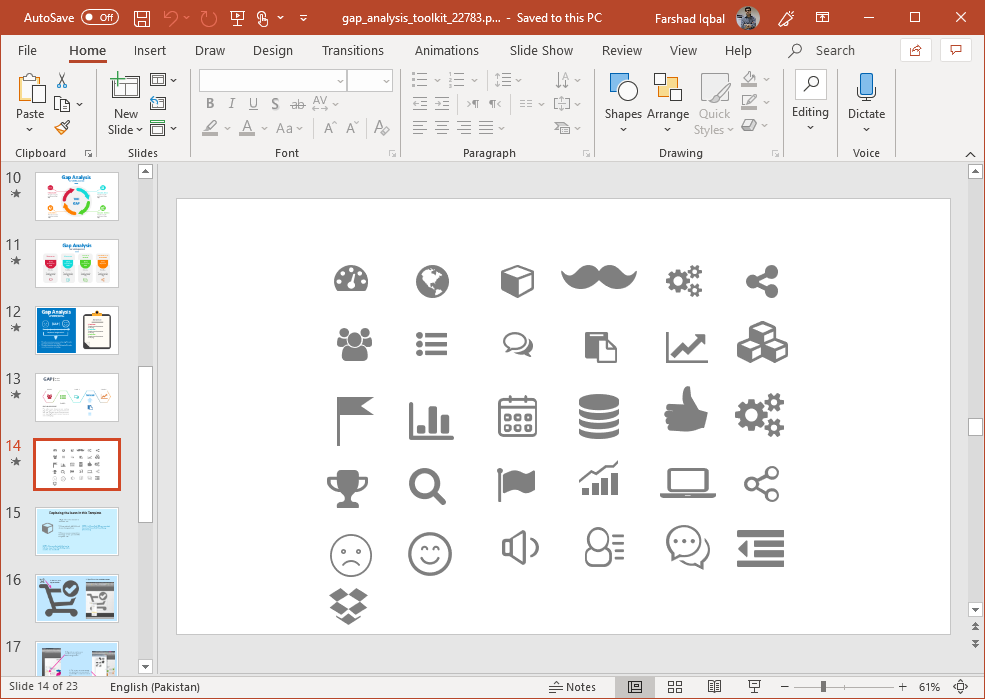Toggle Underline formatting
Image resolution: width=985 pixels, height=699 pixels.
tap(253, 104)
